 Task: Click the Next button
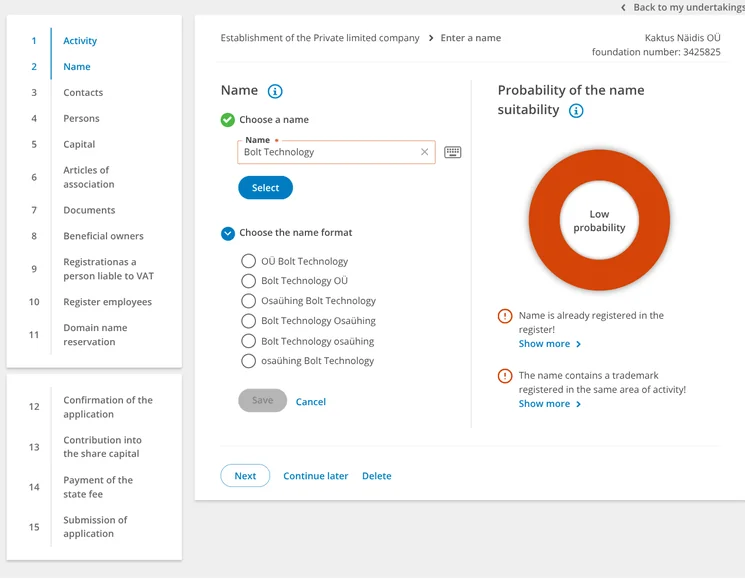point(245,476)
